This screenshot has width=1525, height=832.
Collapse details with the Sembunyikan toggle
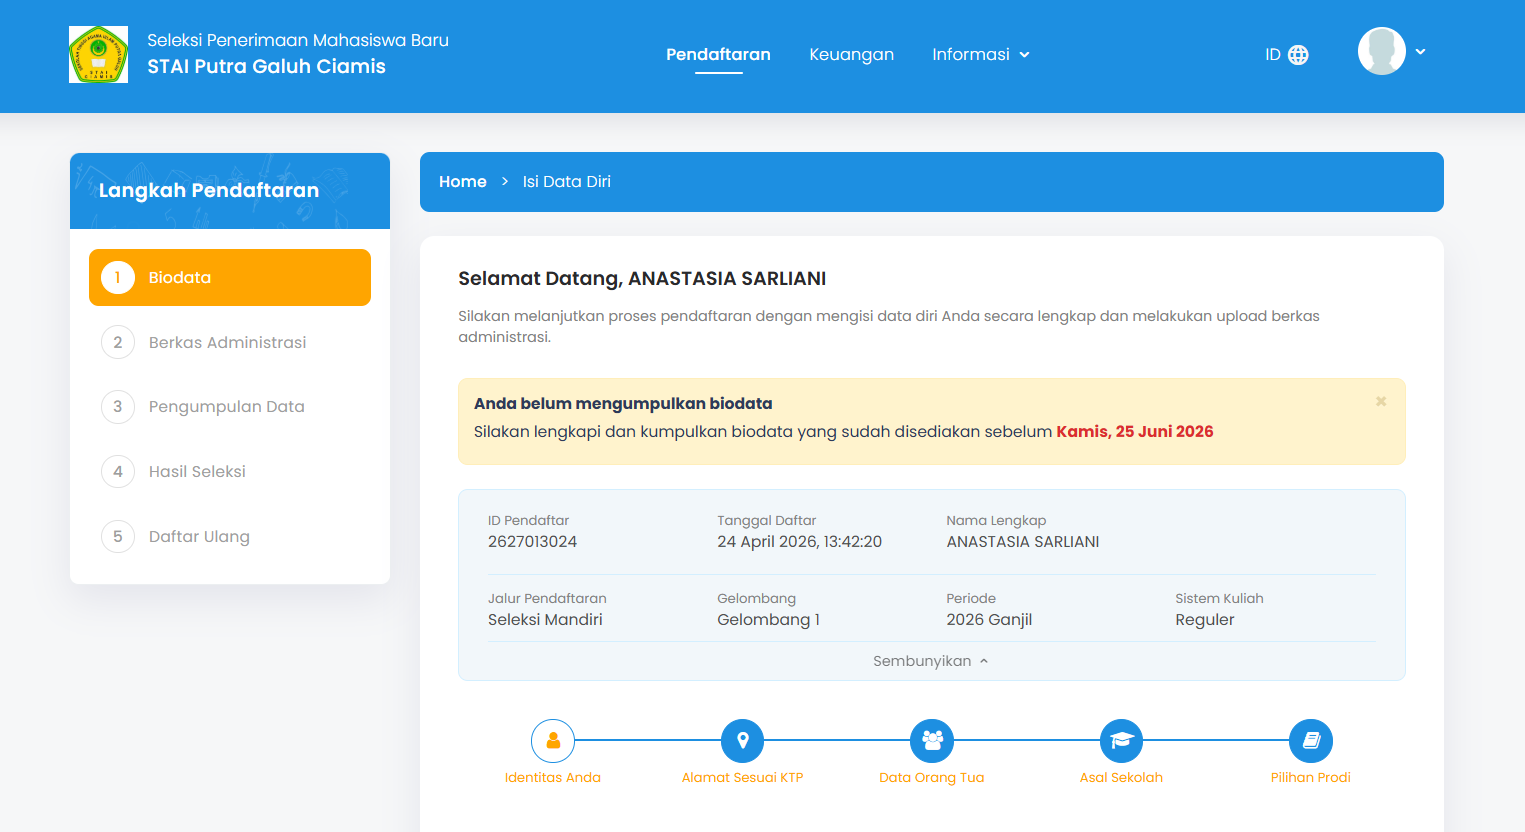[930, 661]
